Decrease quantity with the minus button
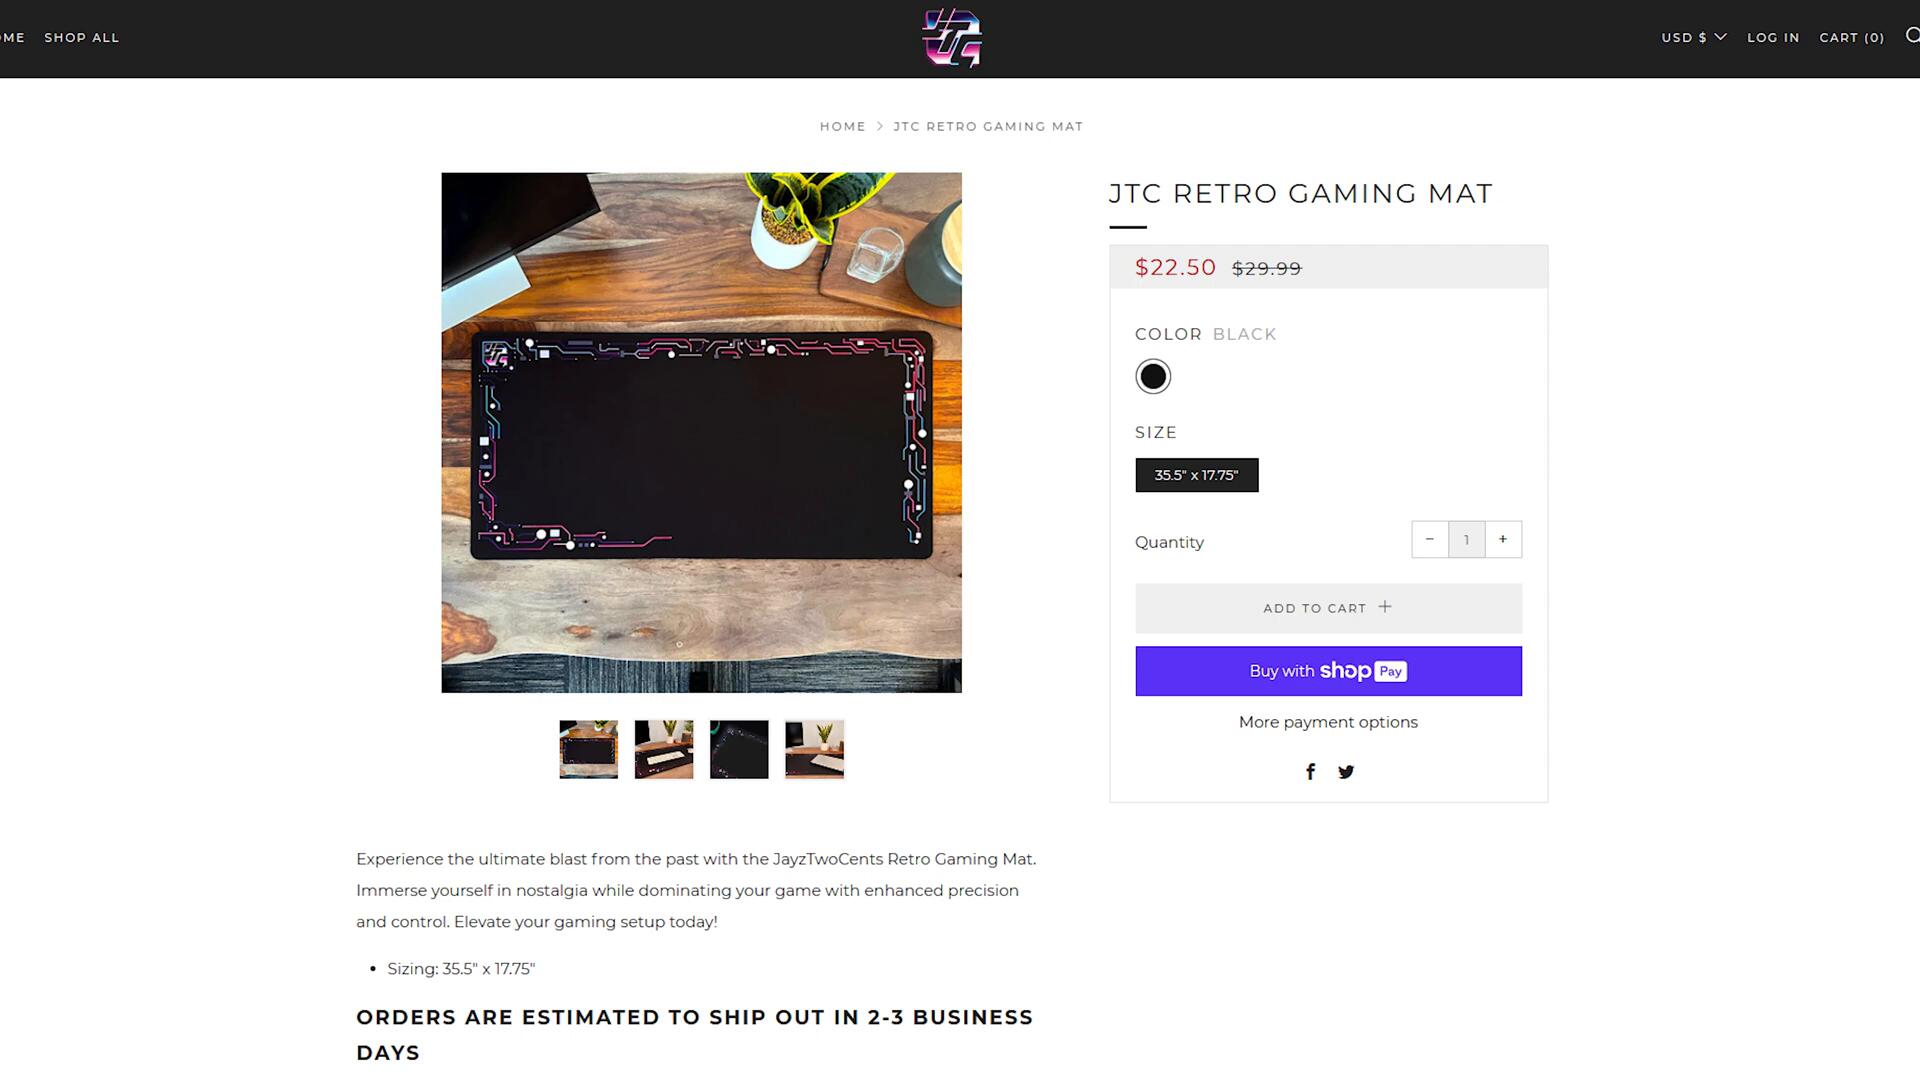 [x=1430, y=539]
